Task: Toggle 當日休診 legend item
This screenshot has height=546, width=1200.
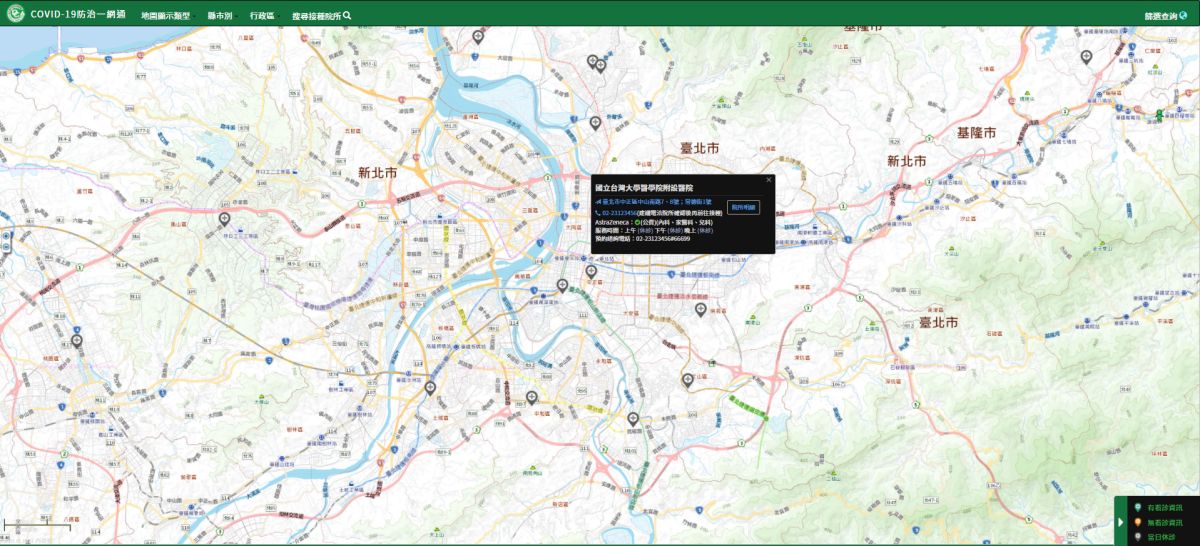Action: pyautogui.click(x=1161, y=536)
